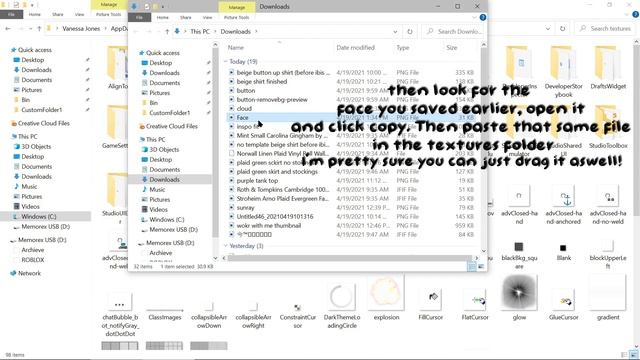Screen dimensions: 640x360
Task: Open Music in Downloads navigation pane
Action: point(157,190)
